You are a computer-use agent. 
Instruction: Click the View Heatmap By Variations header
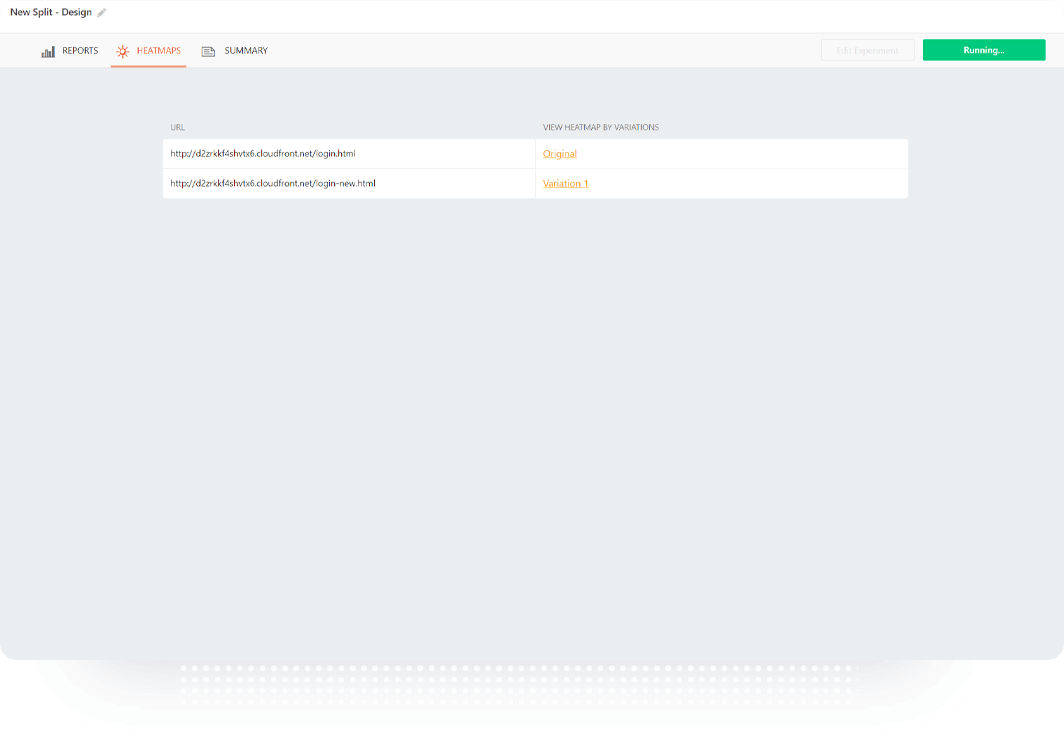600,128
